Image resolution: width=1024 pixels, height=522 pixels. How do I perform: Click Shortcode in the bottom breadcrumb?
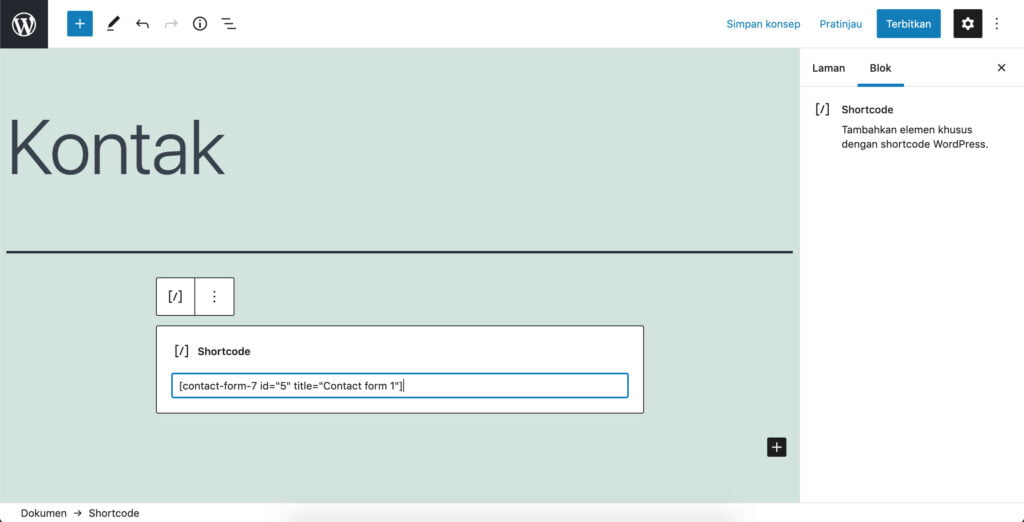click(114, 514)
